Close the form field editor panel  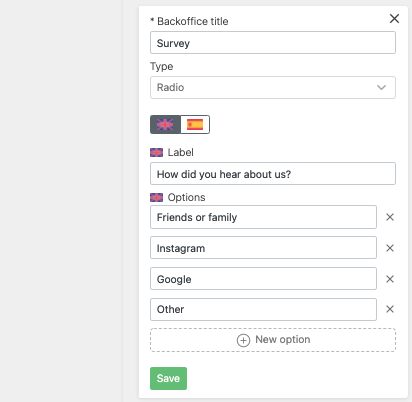394,19
